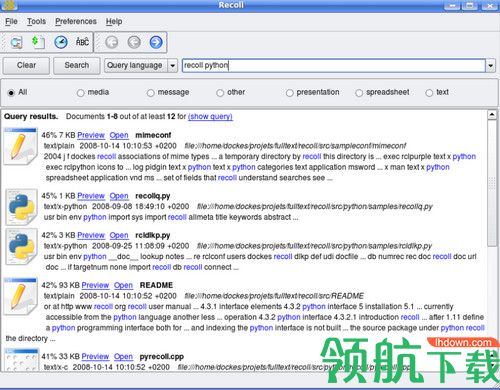Screen dimensions: 500x390
Task: Click the show query link
Action: click(210, 117)
